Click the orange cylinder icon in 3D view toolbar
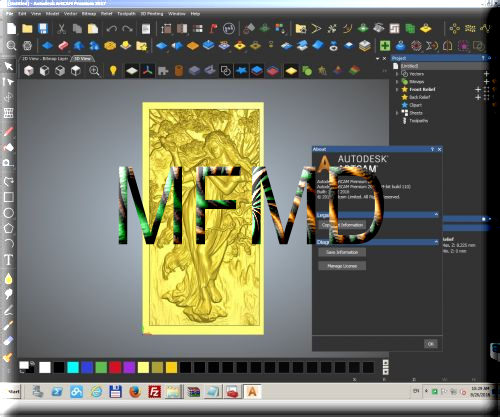Screen dimensions: 500x417 click(x=179, y=71)
